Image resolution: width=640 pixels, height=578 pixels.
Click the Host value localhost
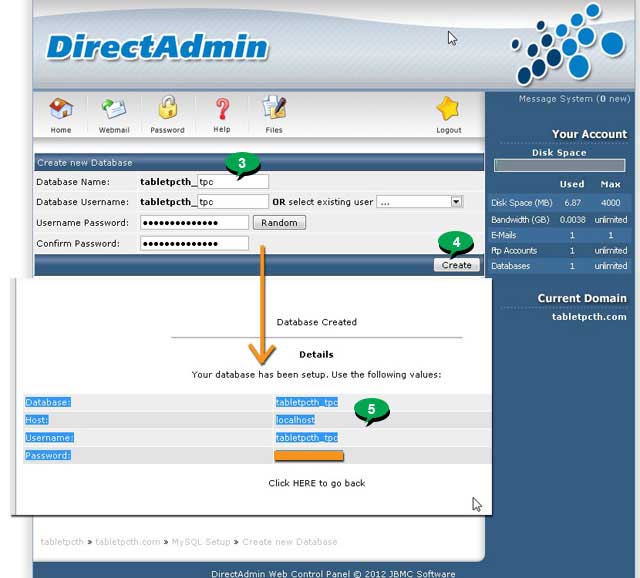(x=296, y=420)
